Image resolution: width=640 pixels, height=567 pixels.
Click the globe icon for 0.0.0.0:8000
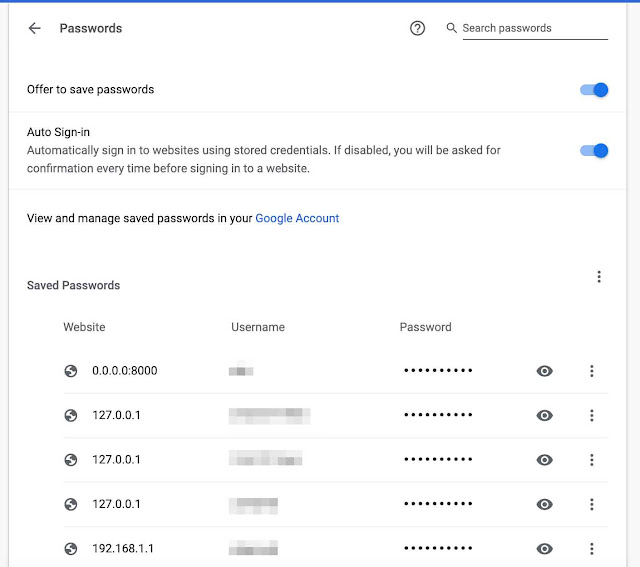point(70,371)
